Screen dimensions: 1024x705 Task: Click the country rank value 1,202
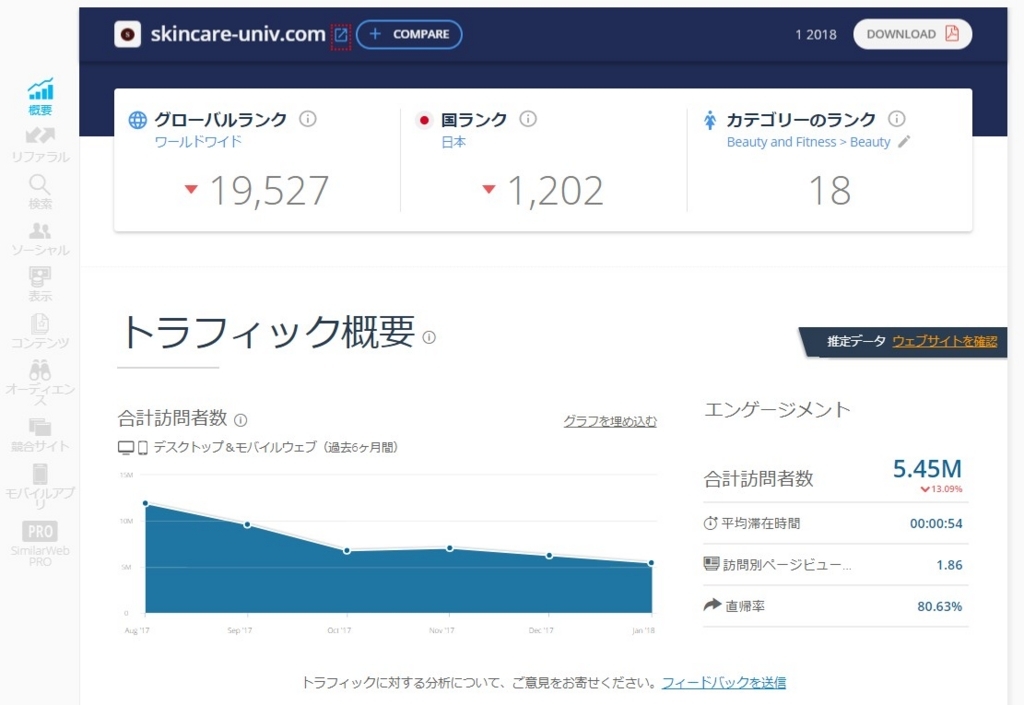(x=556, y=191)
